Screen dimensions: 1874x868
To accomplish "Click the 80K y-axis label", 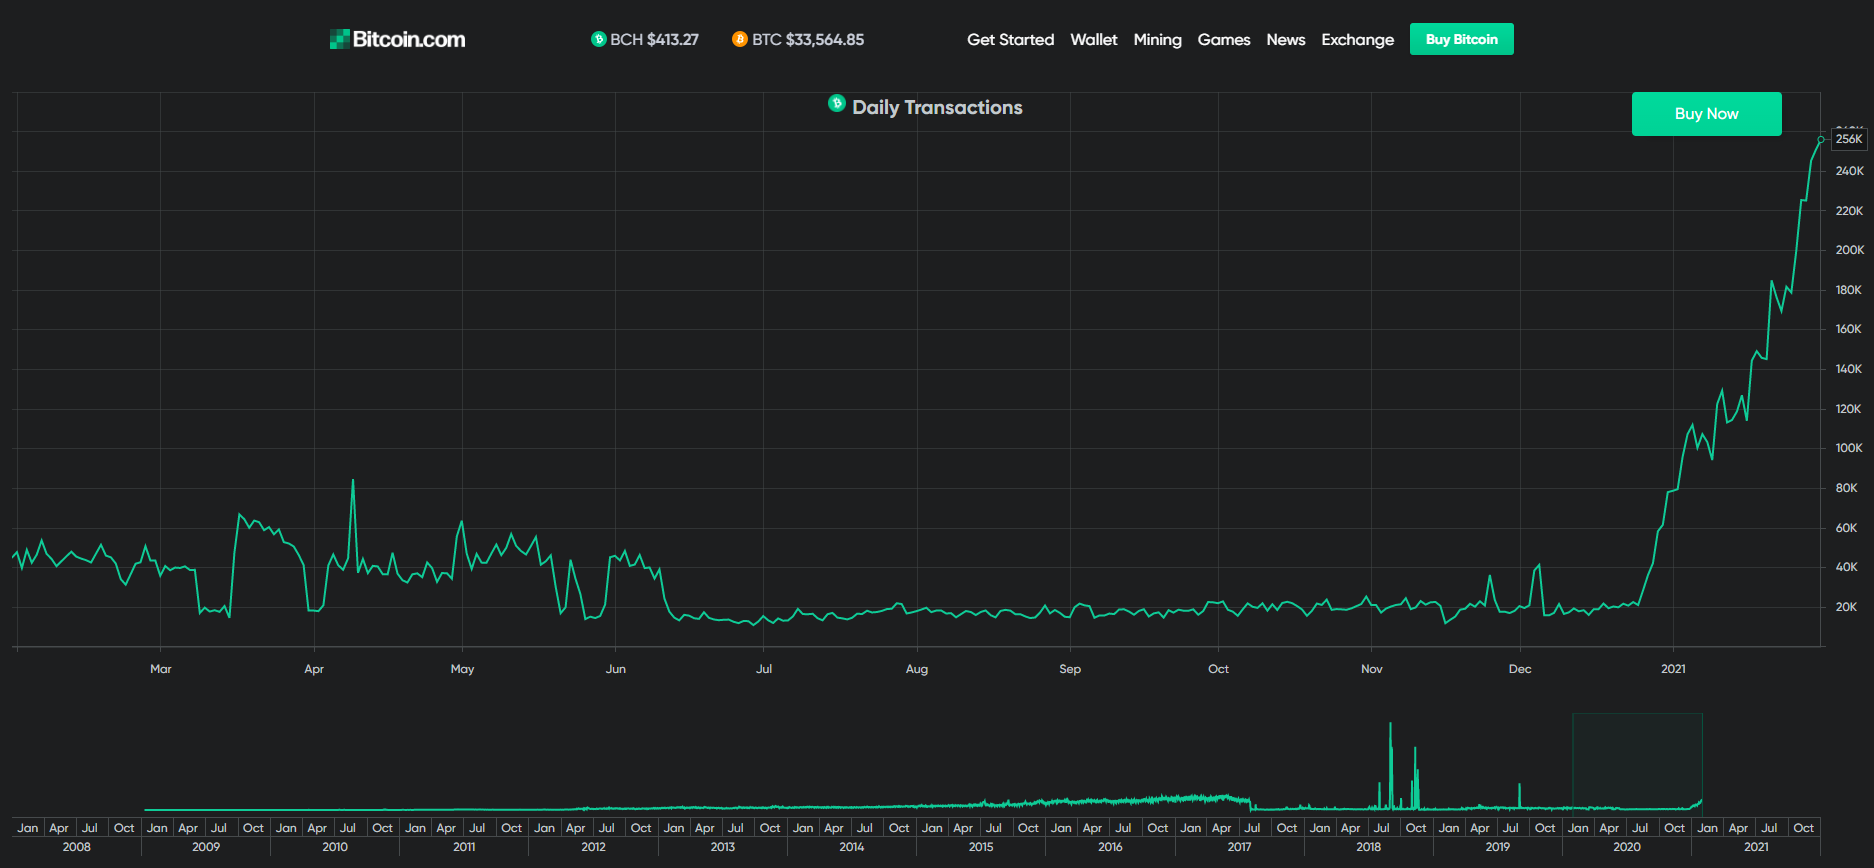I will click(x=1846, y=488).
